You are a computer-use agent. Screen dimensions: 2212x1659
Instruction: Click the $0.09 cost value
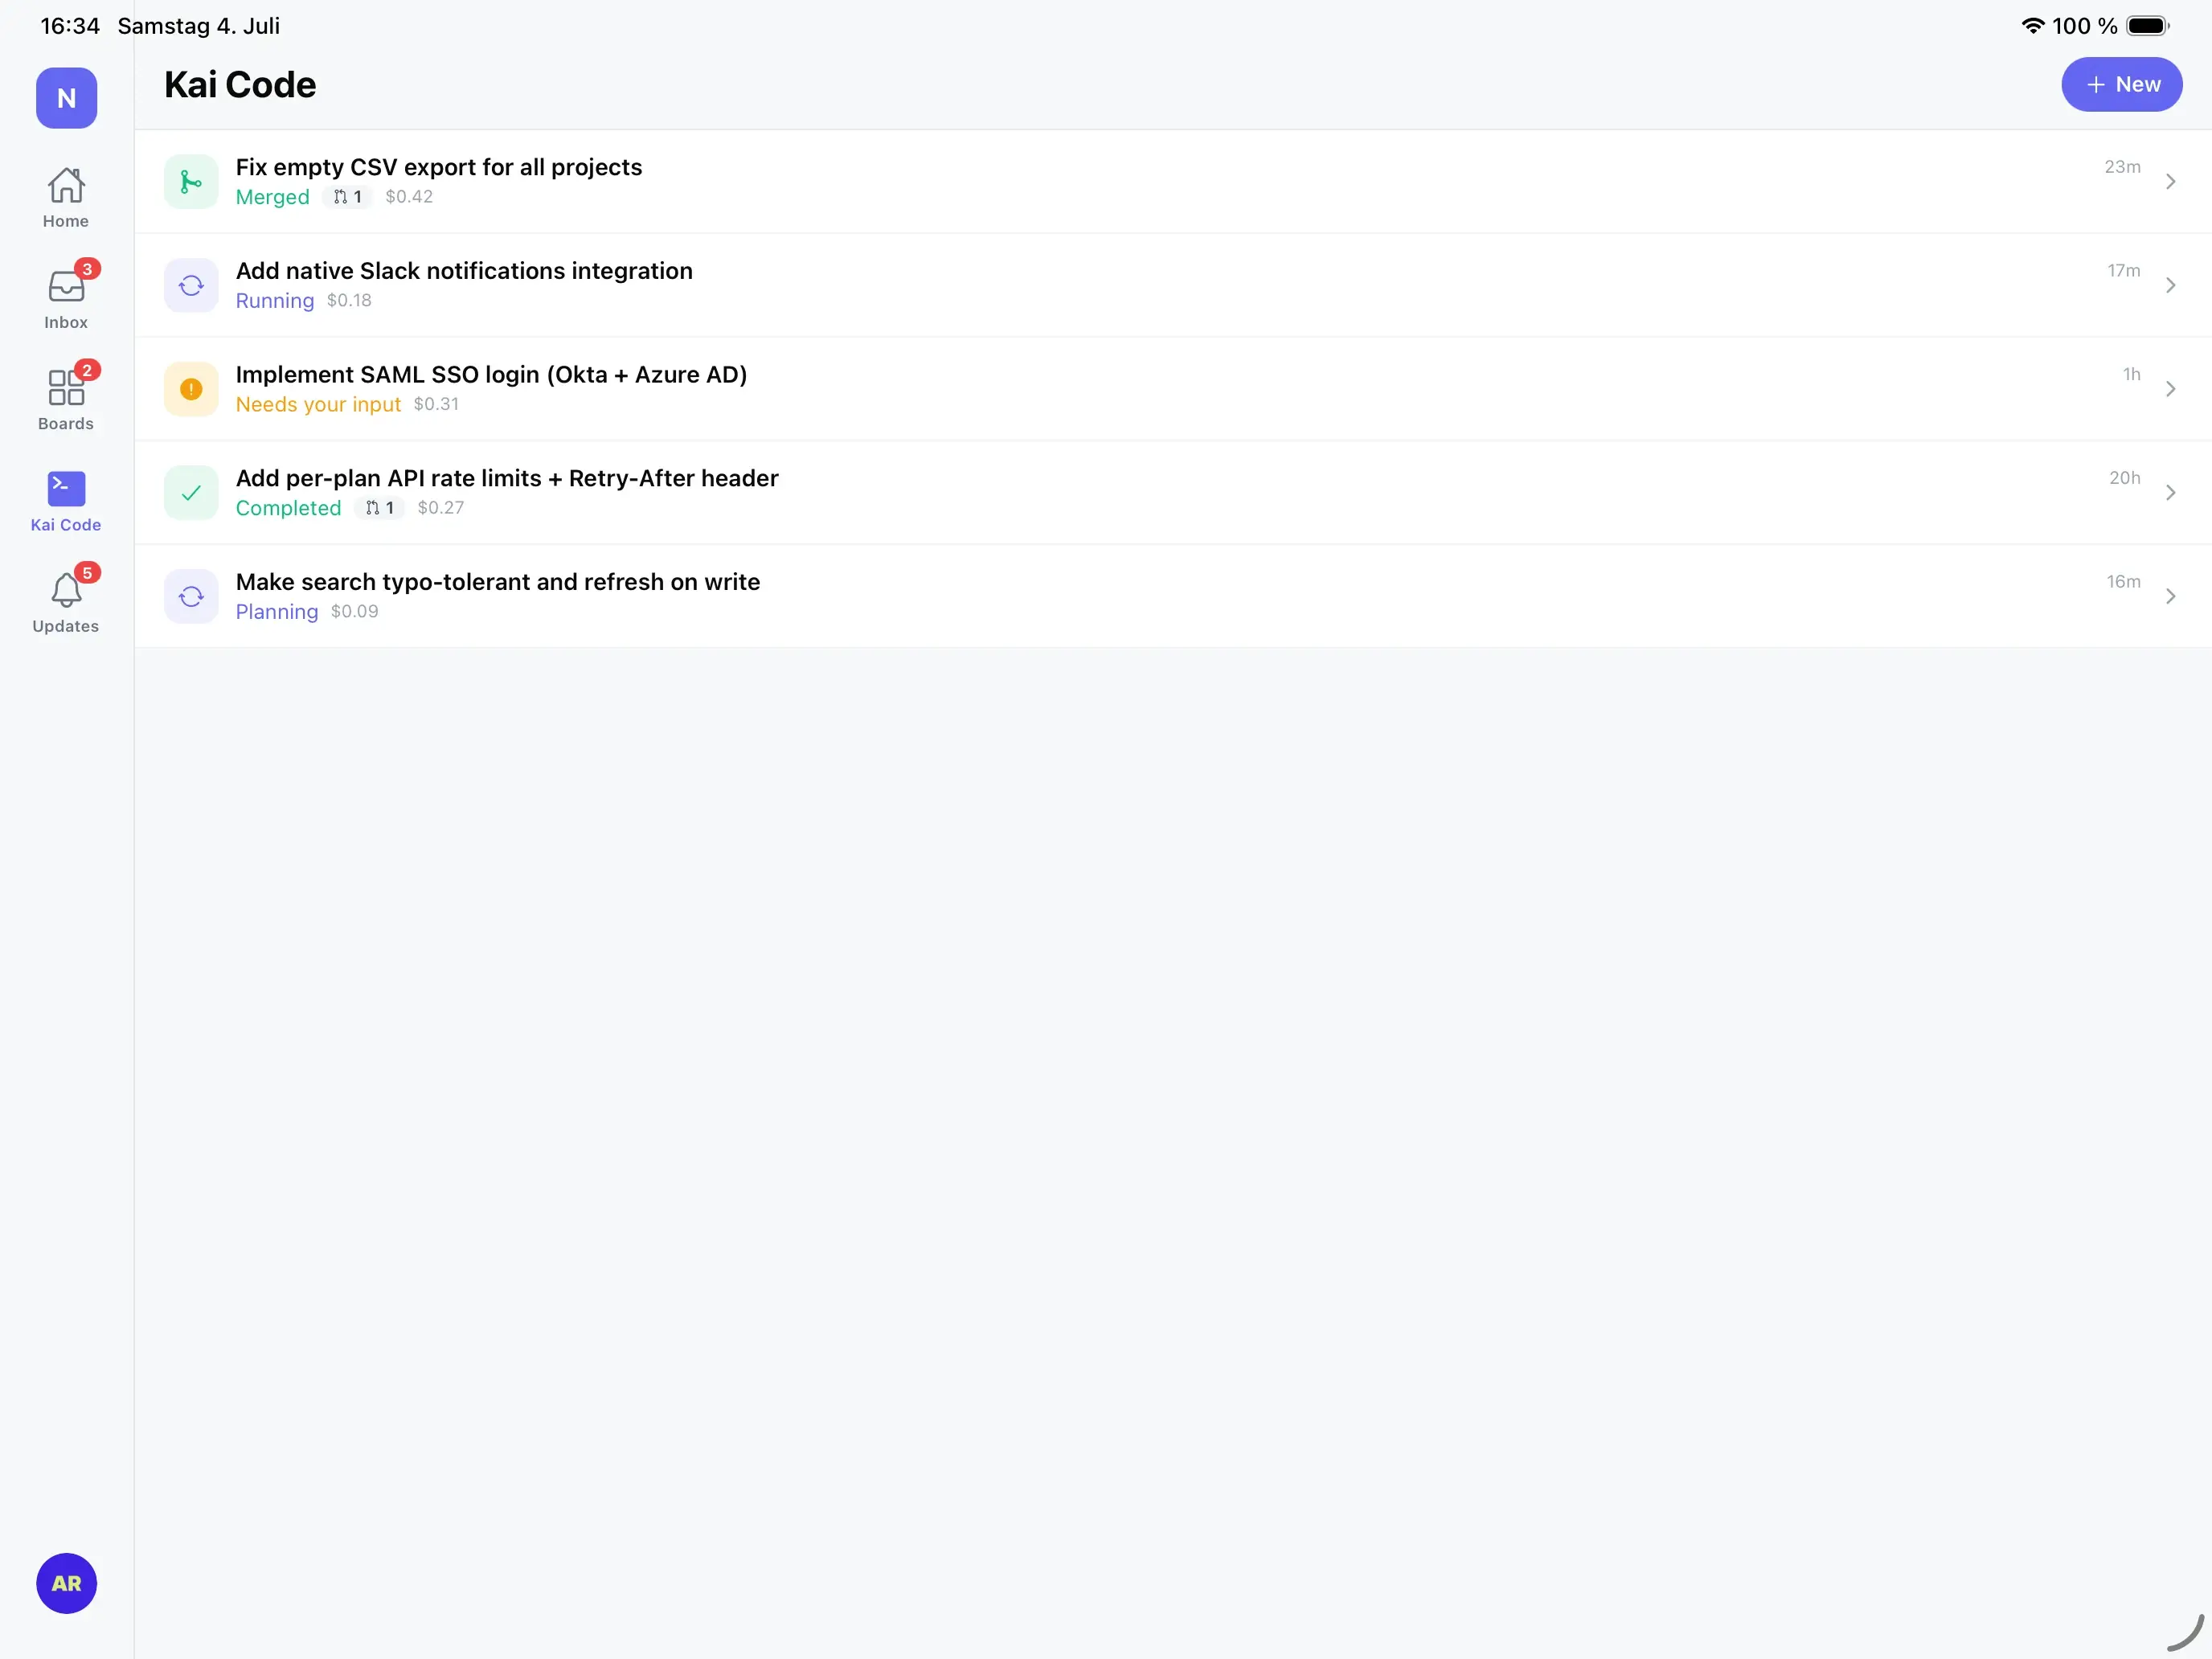pyautogui.click(x=355, y=612)
